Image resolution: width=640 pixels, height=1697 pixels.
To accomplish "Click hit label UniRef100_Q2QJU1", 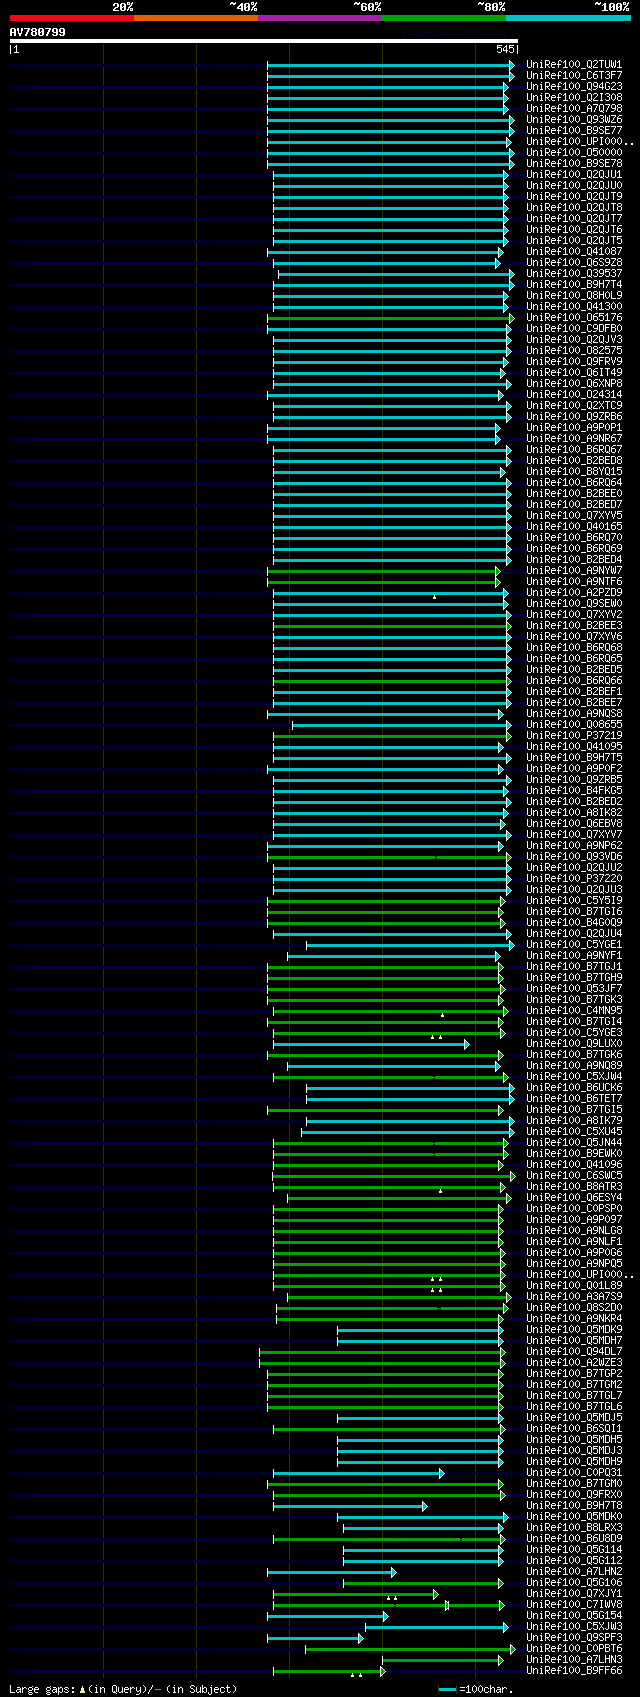I will [574, 174].
